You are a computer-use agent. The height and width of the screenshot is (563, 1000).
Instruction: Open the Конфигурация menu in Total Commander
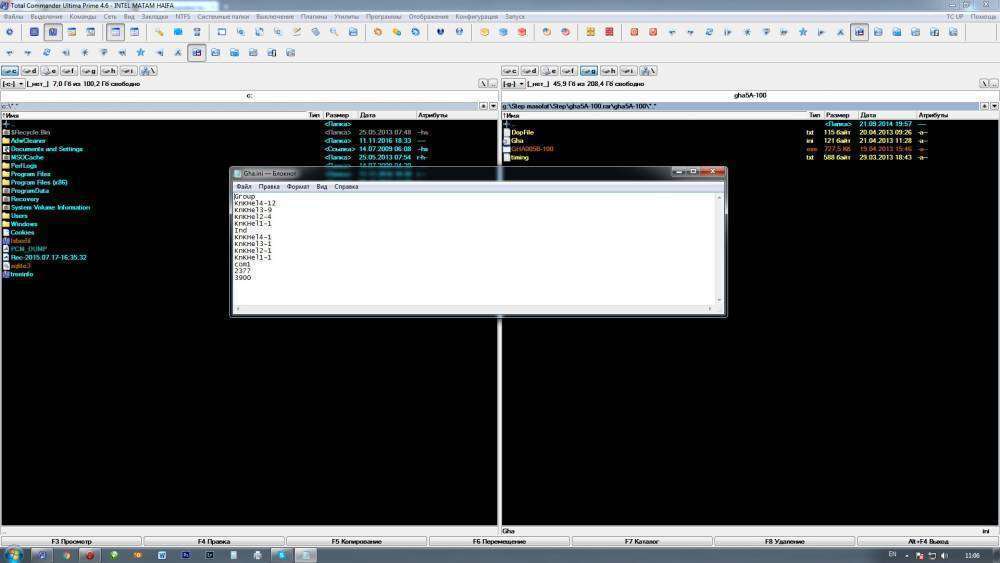[476, 17]
